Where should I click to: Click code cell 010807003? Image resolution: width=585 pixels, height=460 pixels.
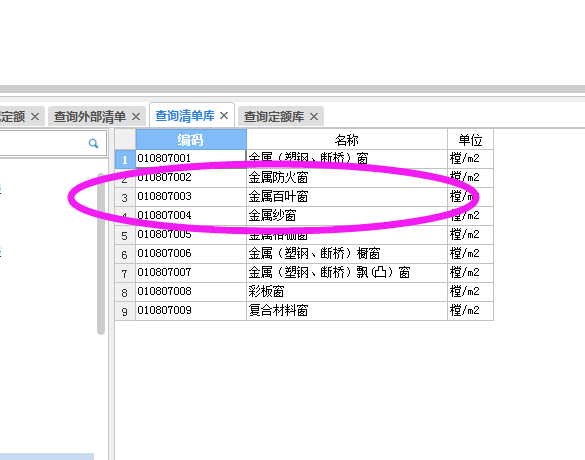[191, 197]
